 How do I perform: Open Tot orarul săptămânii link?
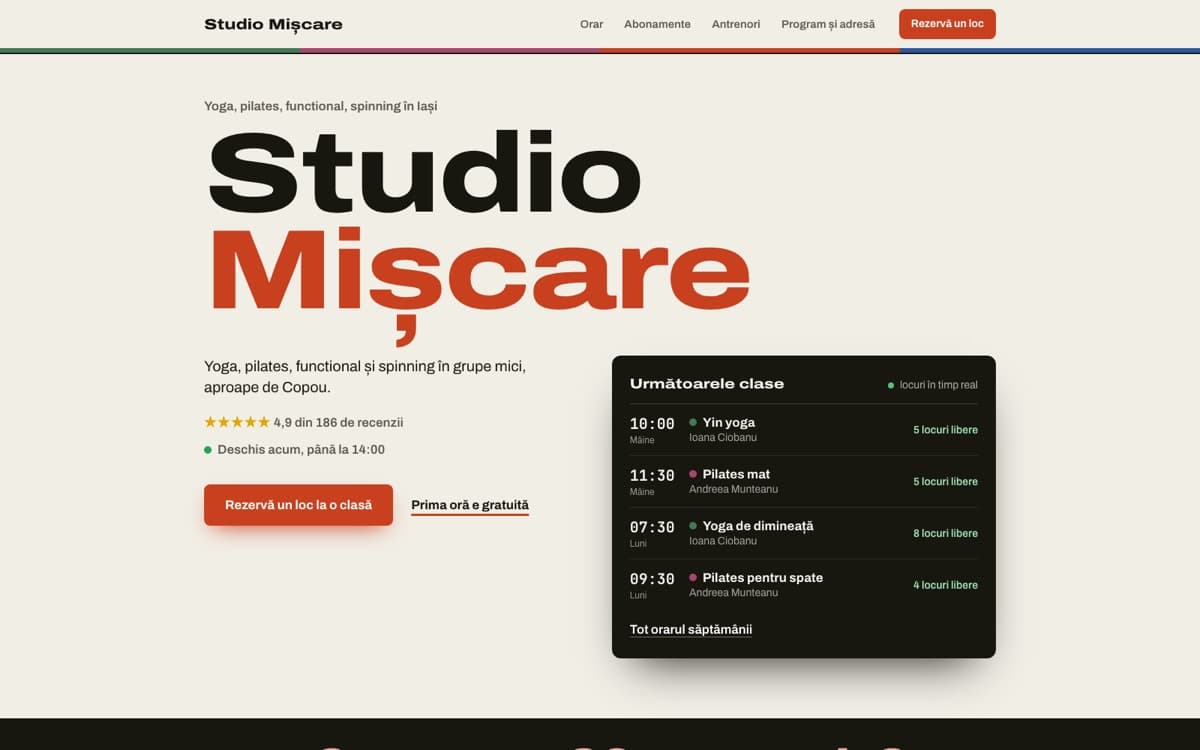(x=691, y=630)
